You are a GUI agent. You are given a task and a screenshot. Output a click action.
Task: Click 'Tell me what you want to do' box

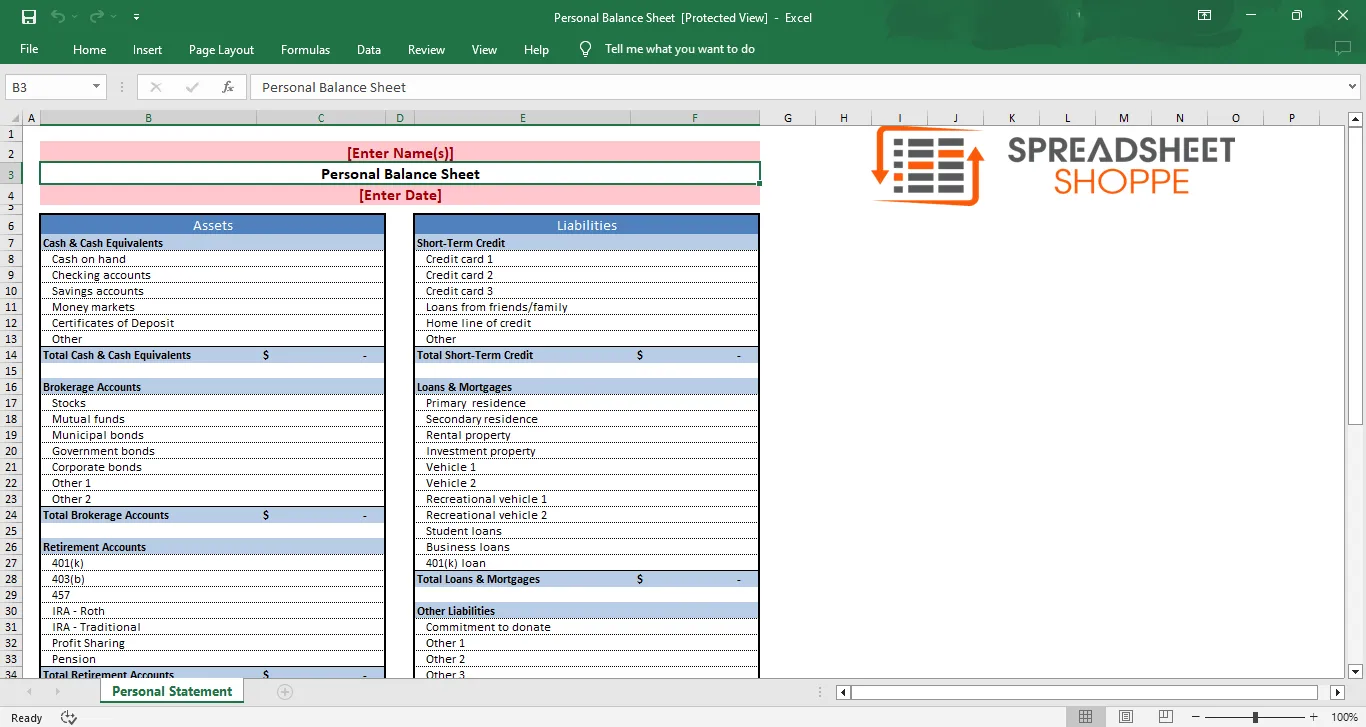tap(679, 49)
